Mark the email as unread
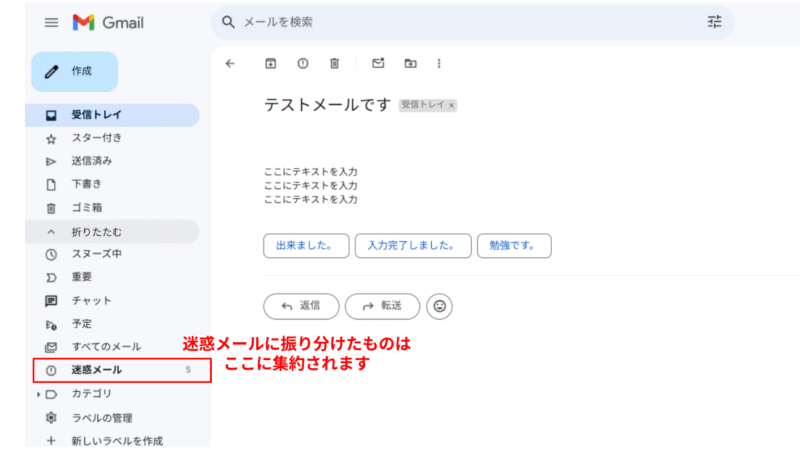Image resolution: width=800 pixels, height=450 pixels. pyautogui.click(x=378, y=63)
